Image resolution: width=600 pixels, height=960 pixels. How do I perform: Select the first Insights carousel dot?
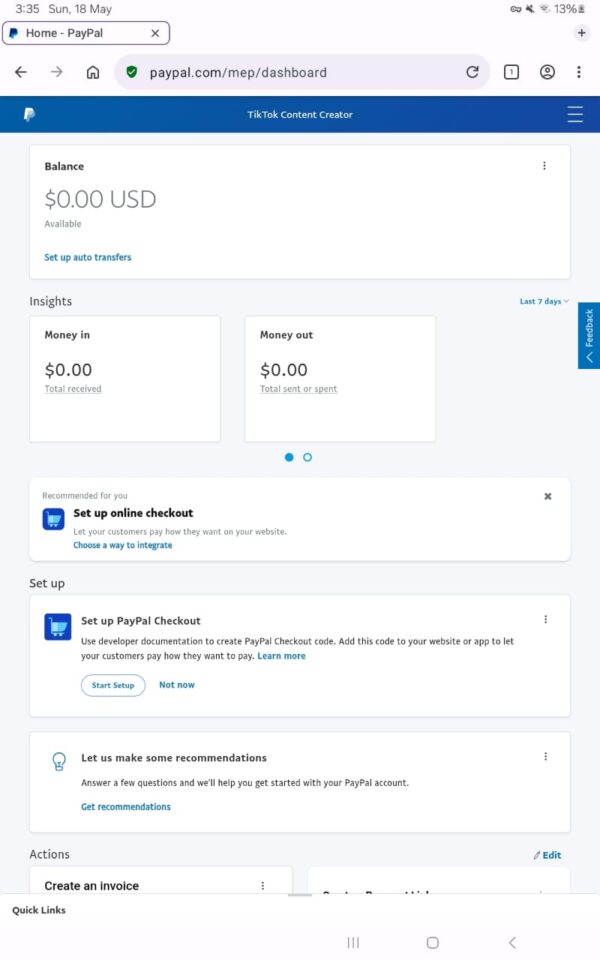289,457
